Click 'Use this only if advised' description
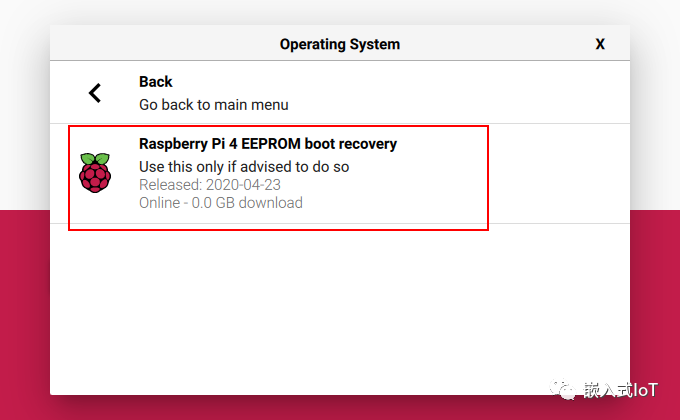Viewport: 680px width, 420px height. pyautogui.click(x=243, y=166)
